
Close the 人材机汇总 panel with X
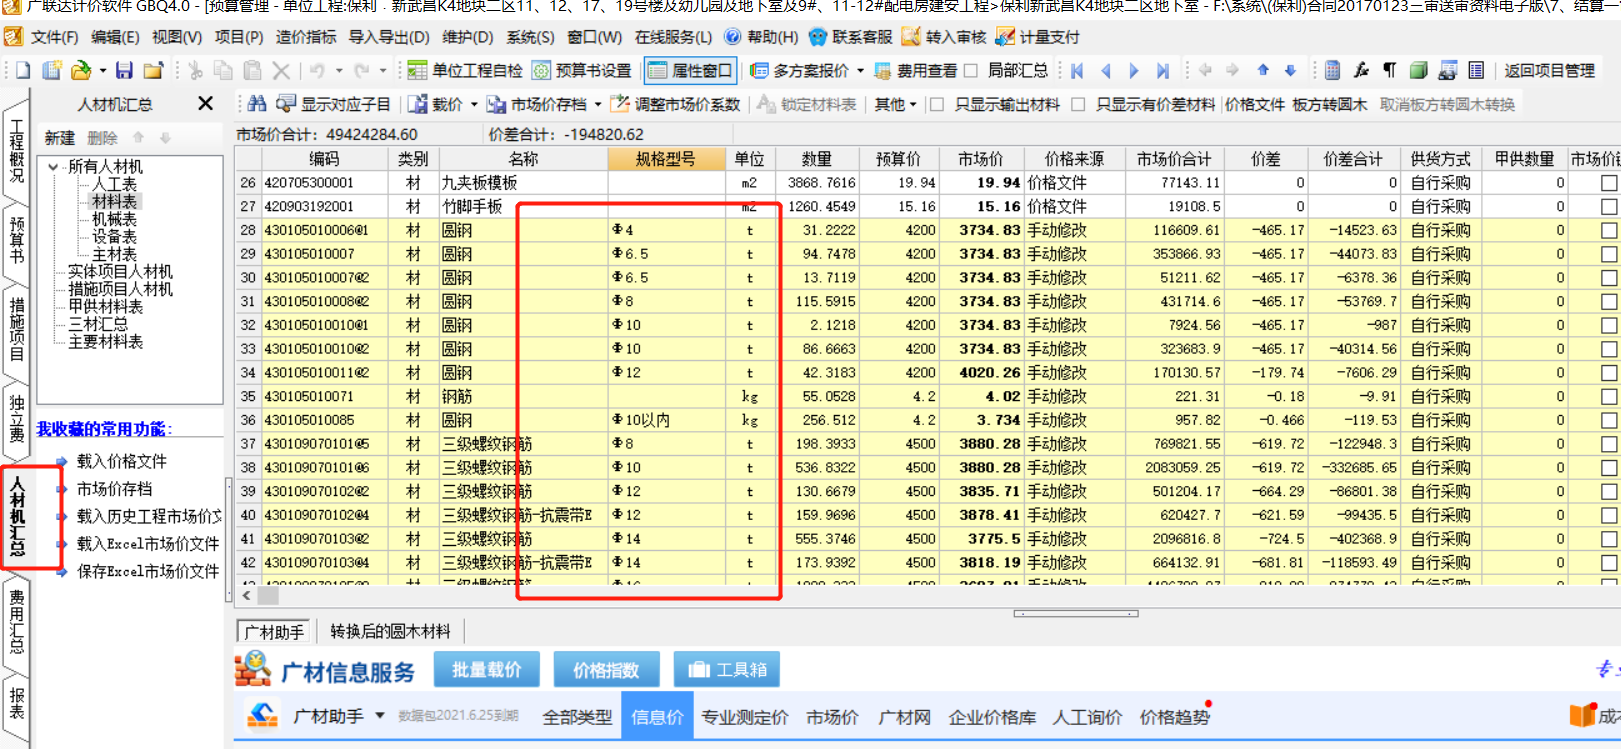pyautogui.click(x=205, y=103)
